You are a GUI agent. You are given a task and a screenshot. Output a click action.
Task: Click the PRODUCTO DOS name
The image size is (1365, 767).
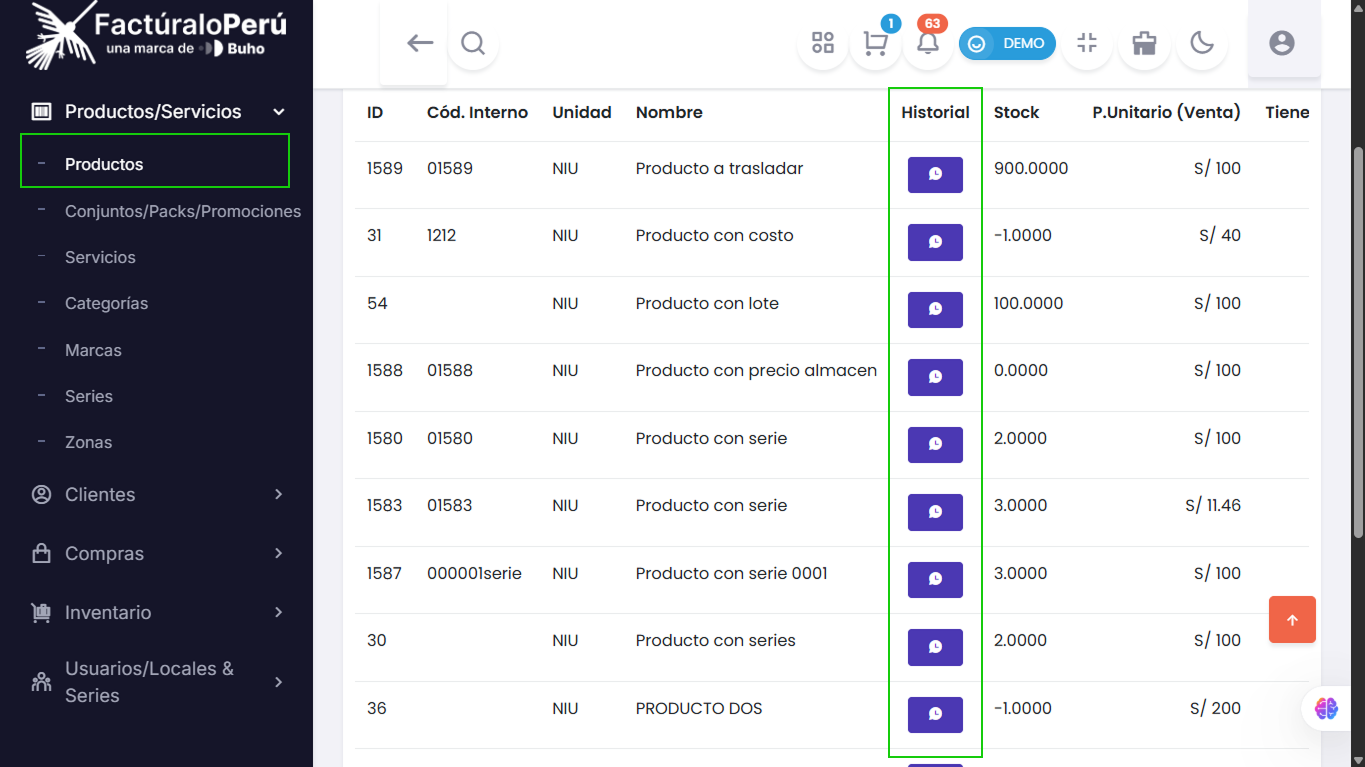699,708
